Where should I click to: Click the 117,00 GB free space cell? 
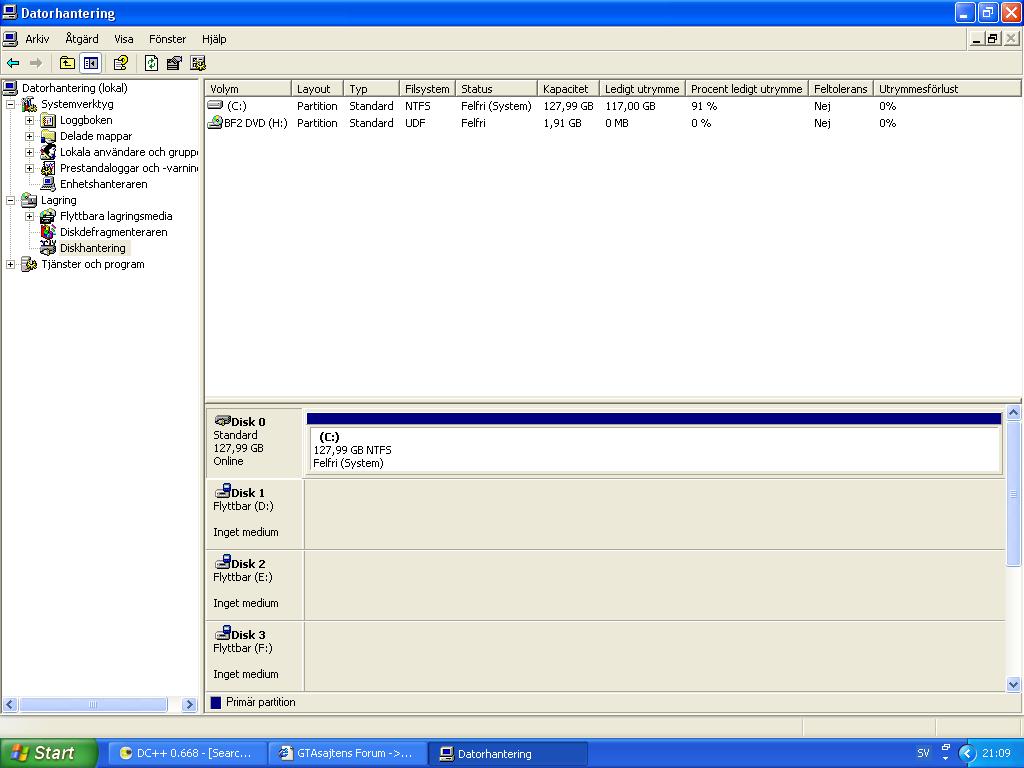pos(630,106)
